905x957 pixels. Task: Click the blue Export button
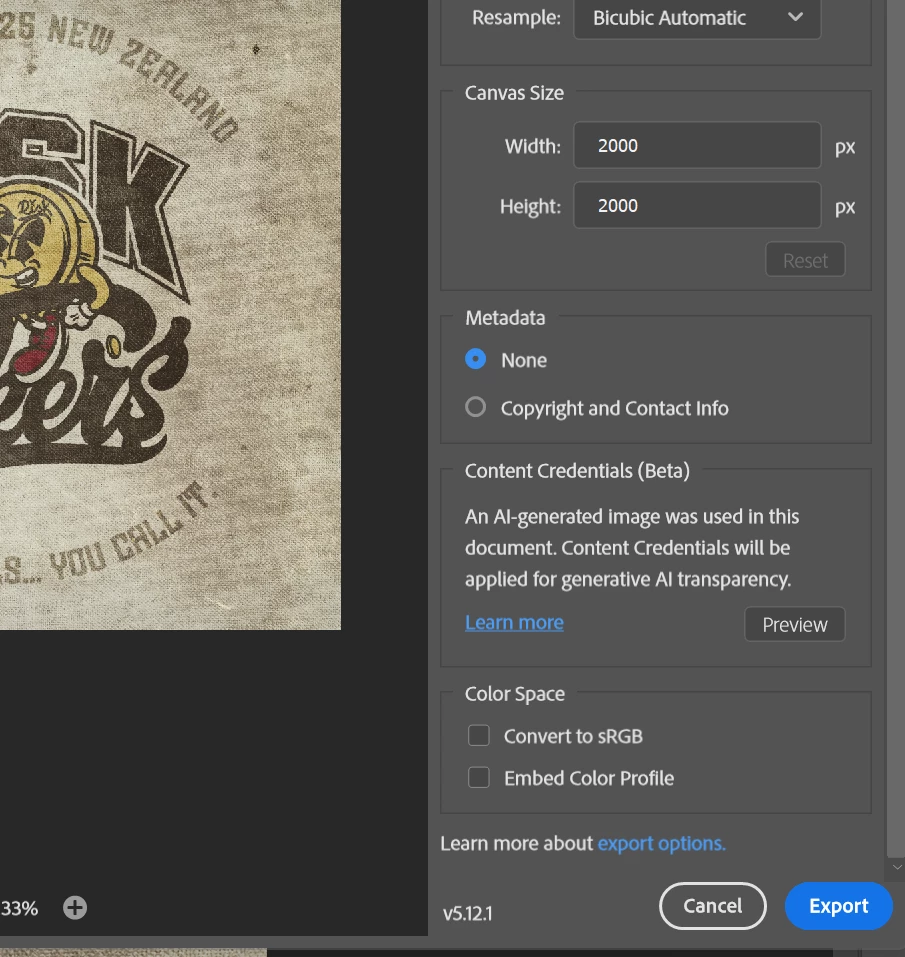pos(838,906)
